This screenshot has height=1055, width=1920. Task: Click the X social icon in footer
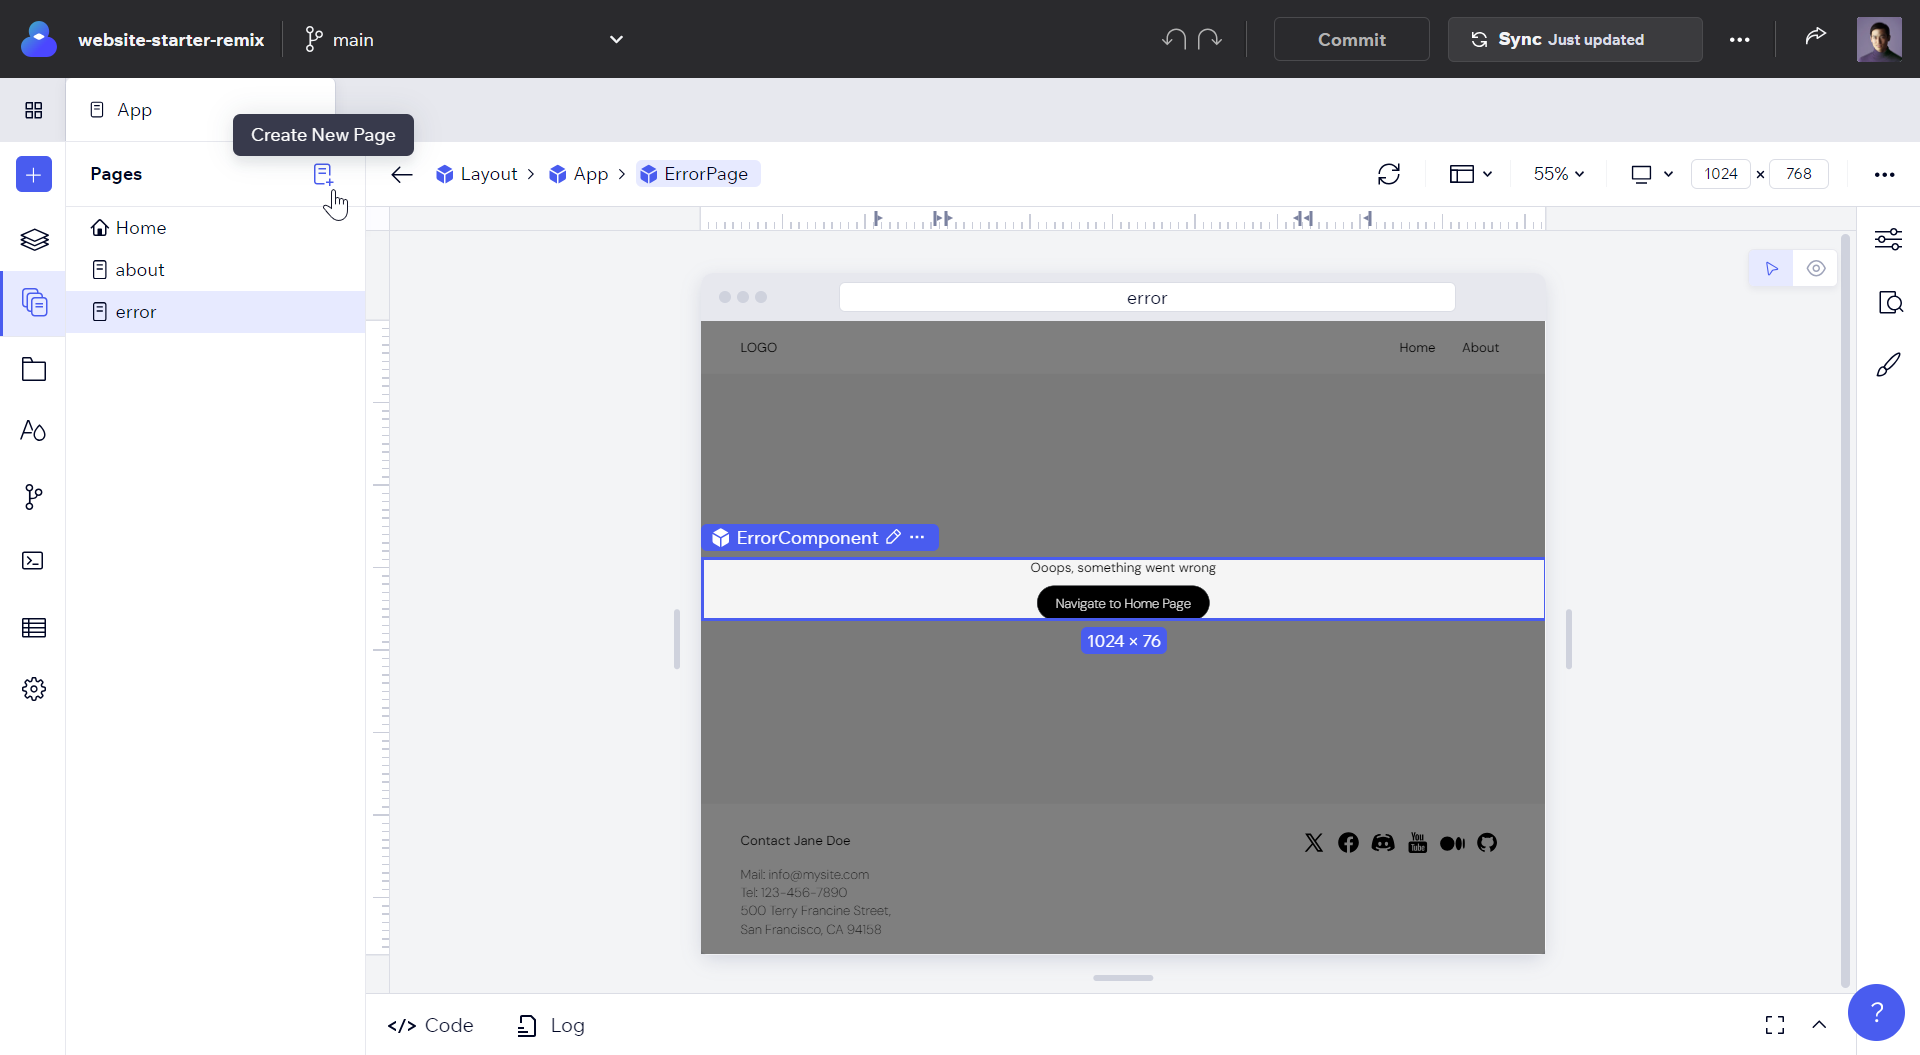pyautogui.click(x=1314, y=843)
